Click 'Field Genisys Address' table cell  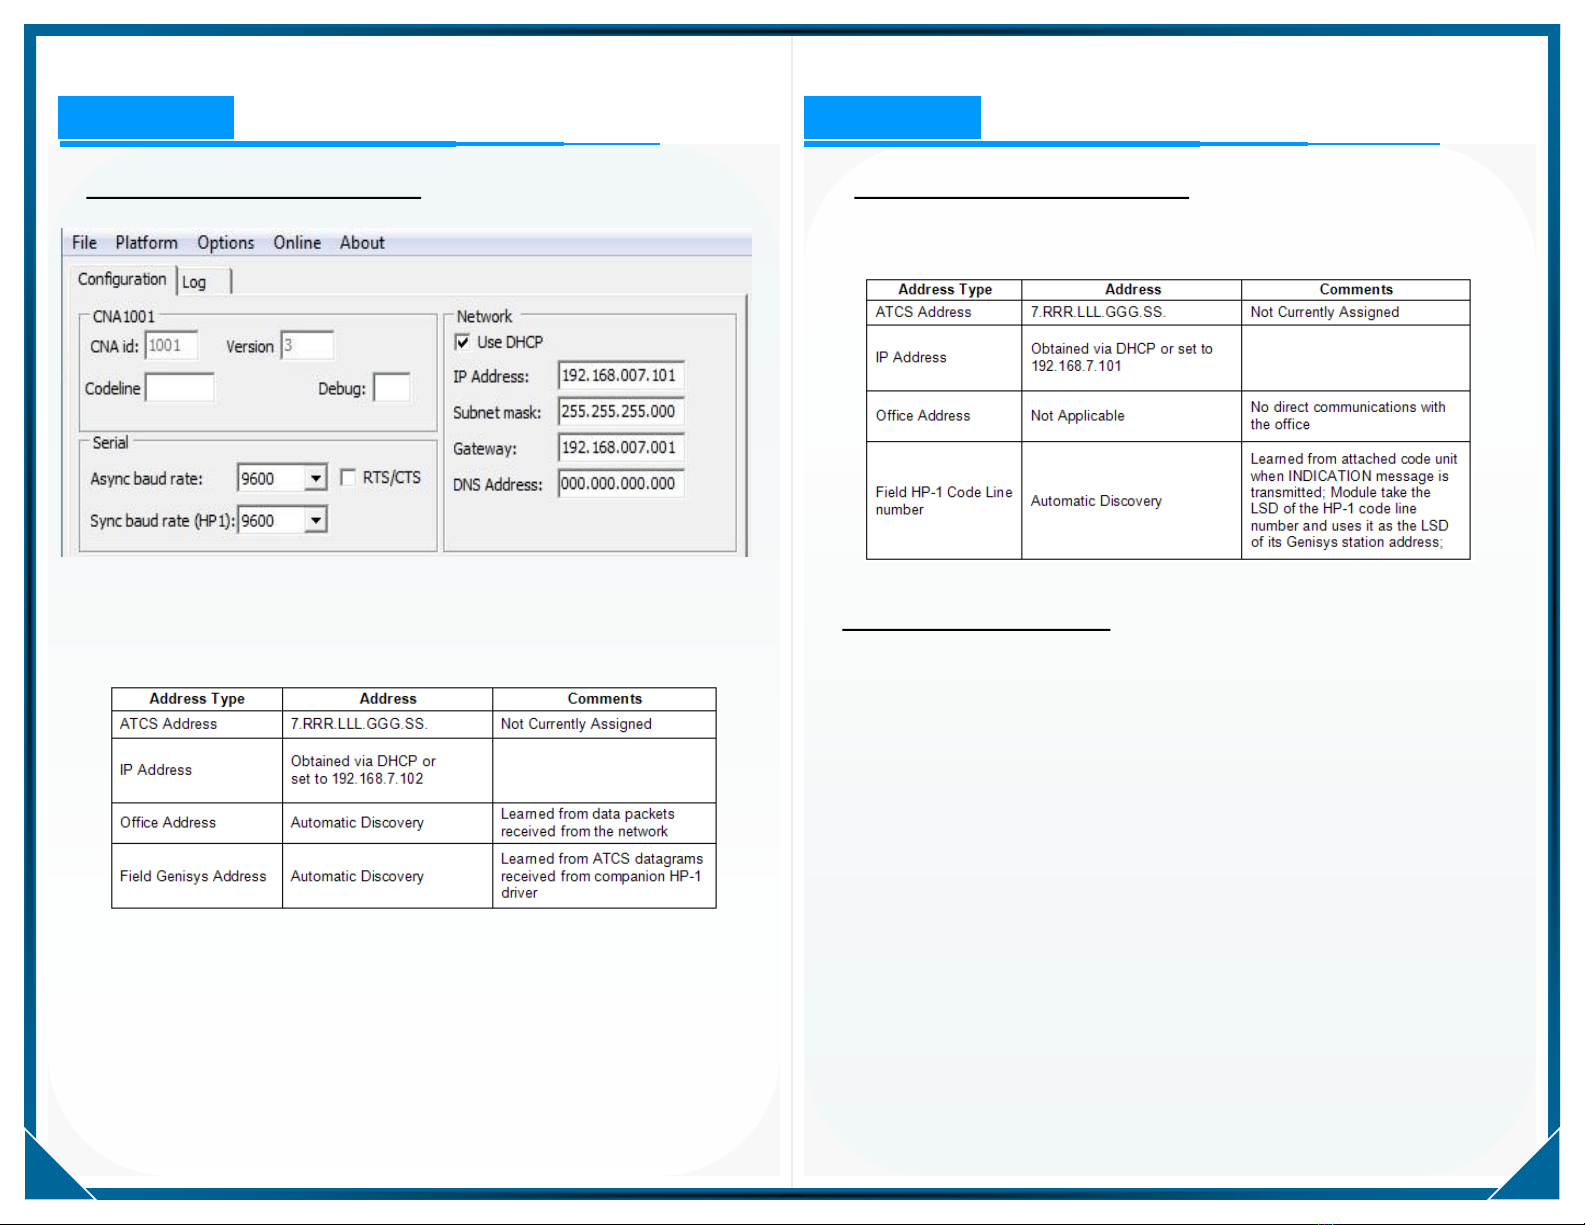[197, 876]
